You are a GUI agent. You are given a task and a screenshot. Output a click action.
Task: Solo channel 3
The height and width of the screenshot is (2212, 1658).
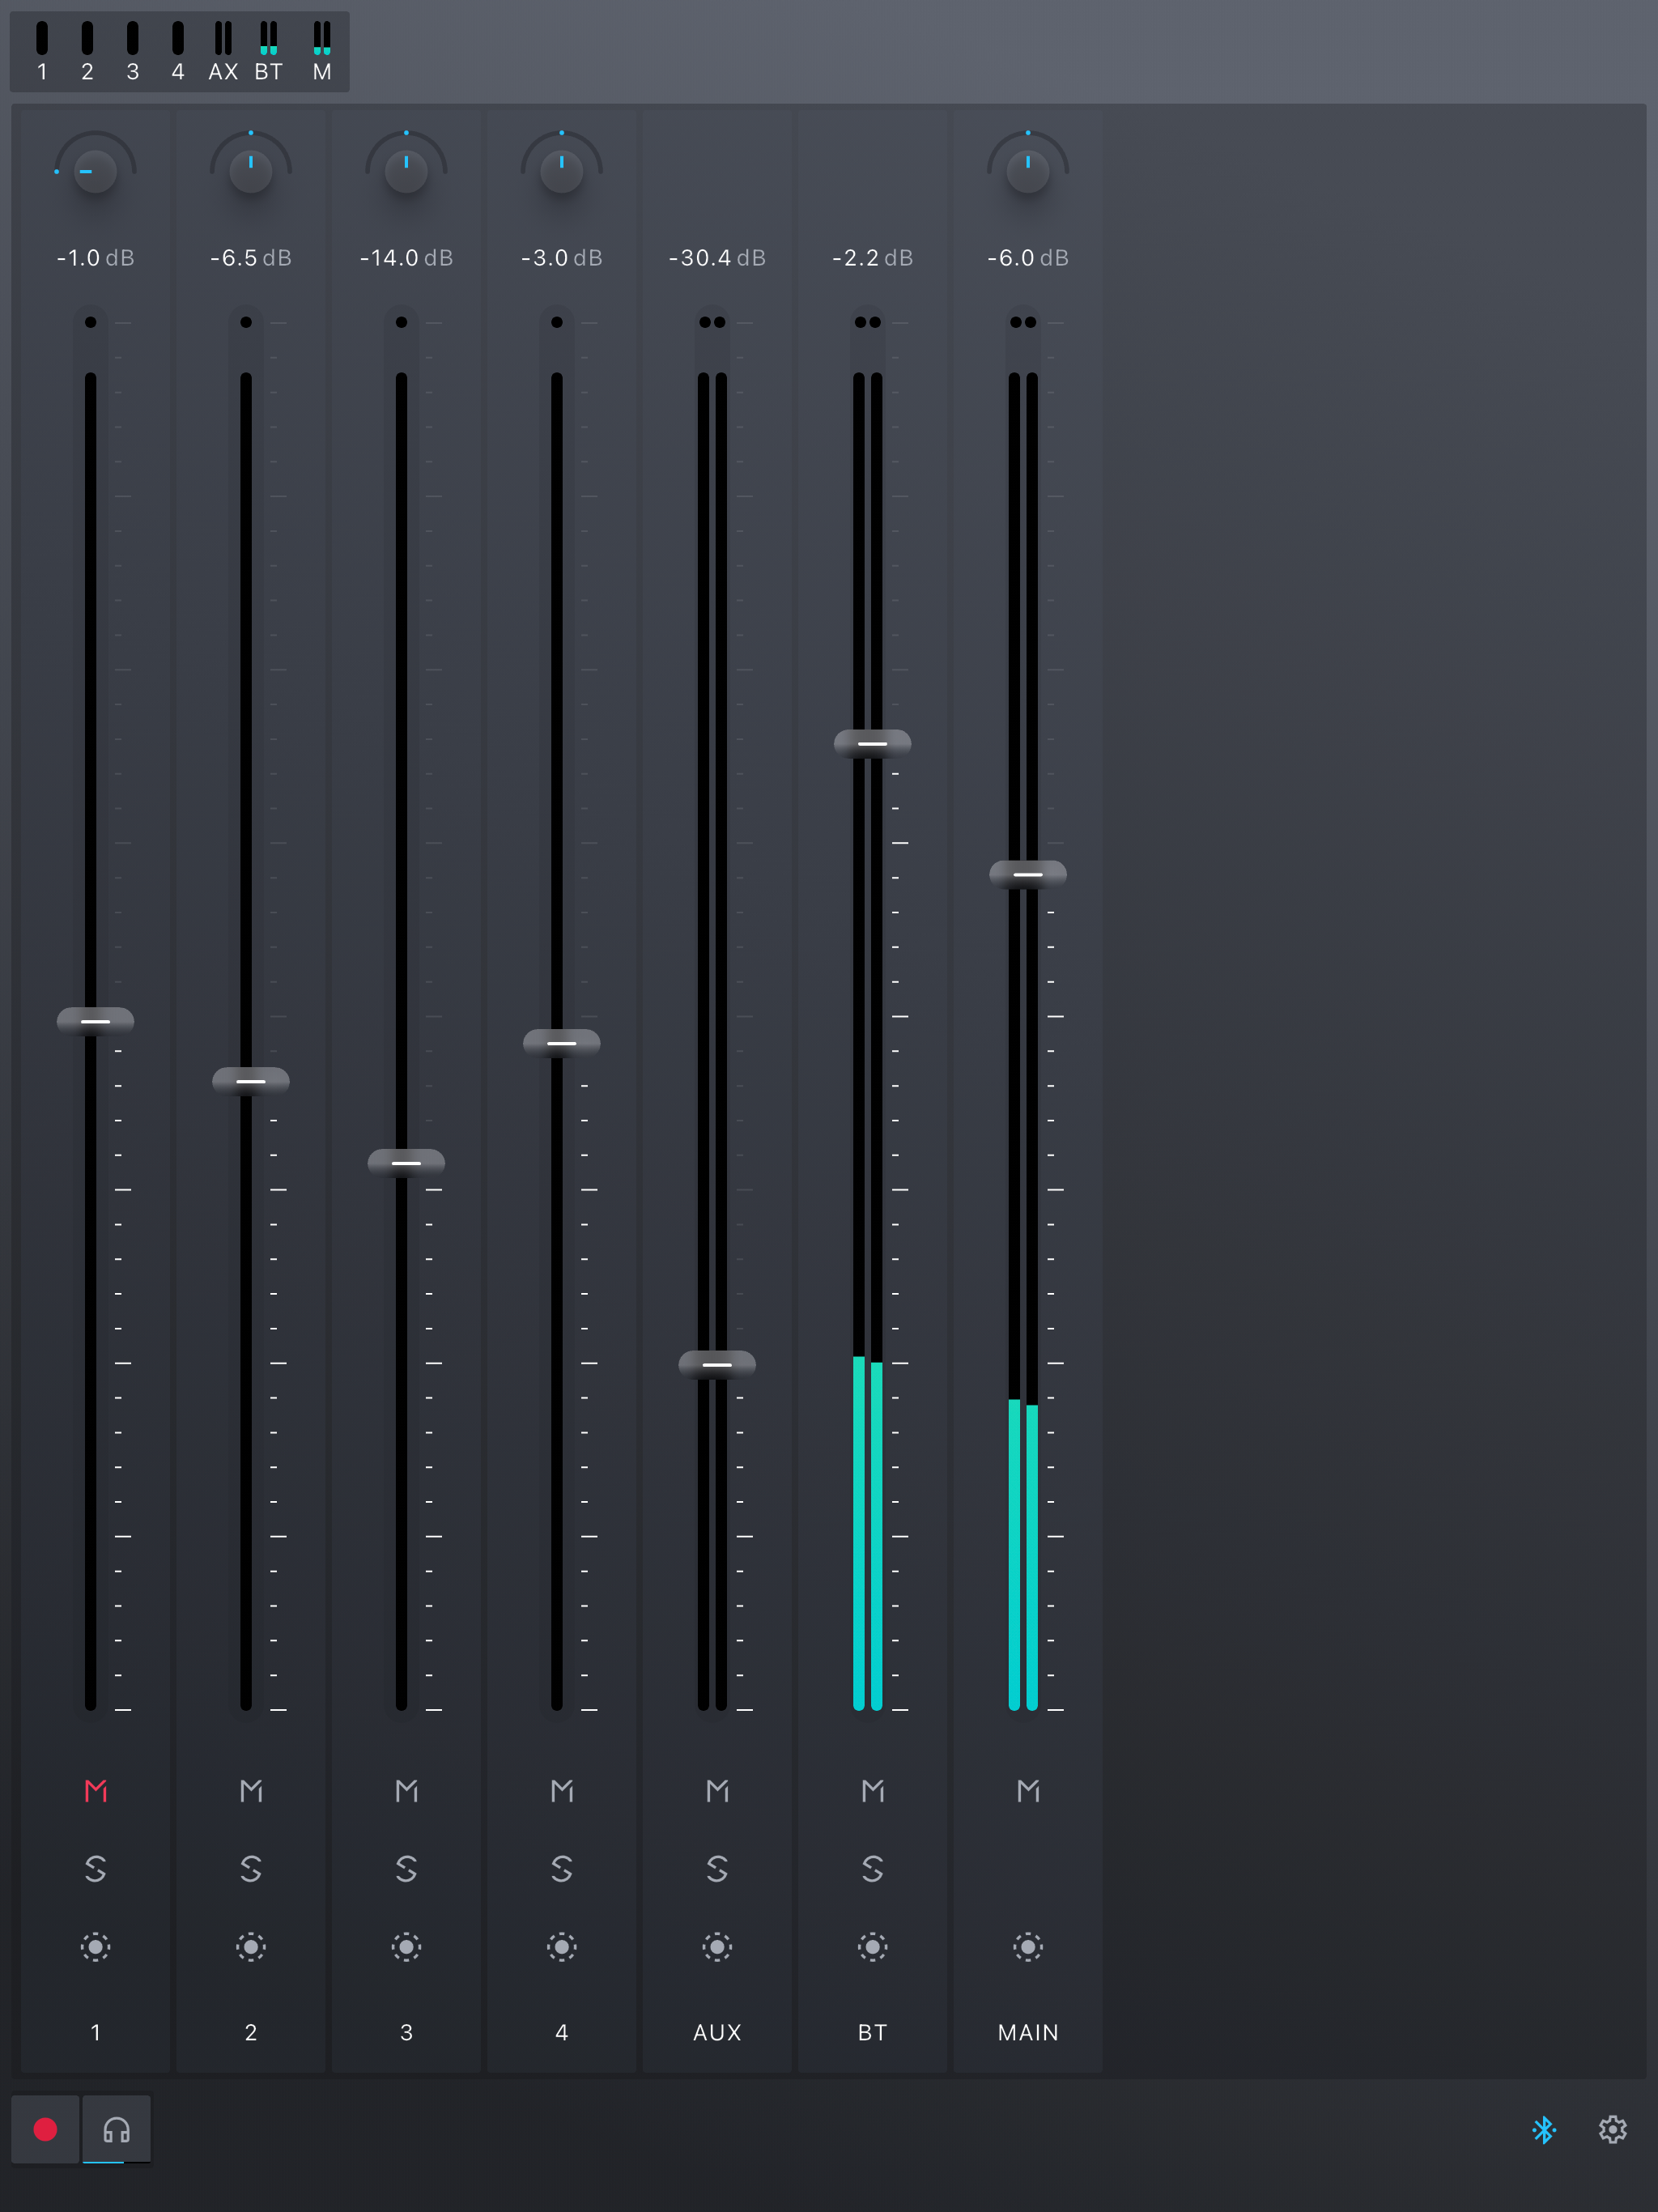click(406, 1868)
